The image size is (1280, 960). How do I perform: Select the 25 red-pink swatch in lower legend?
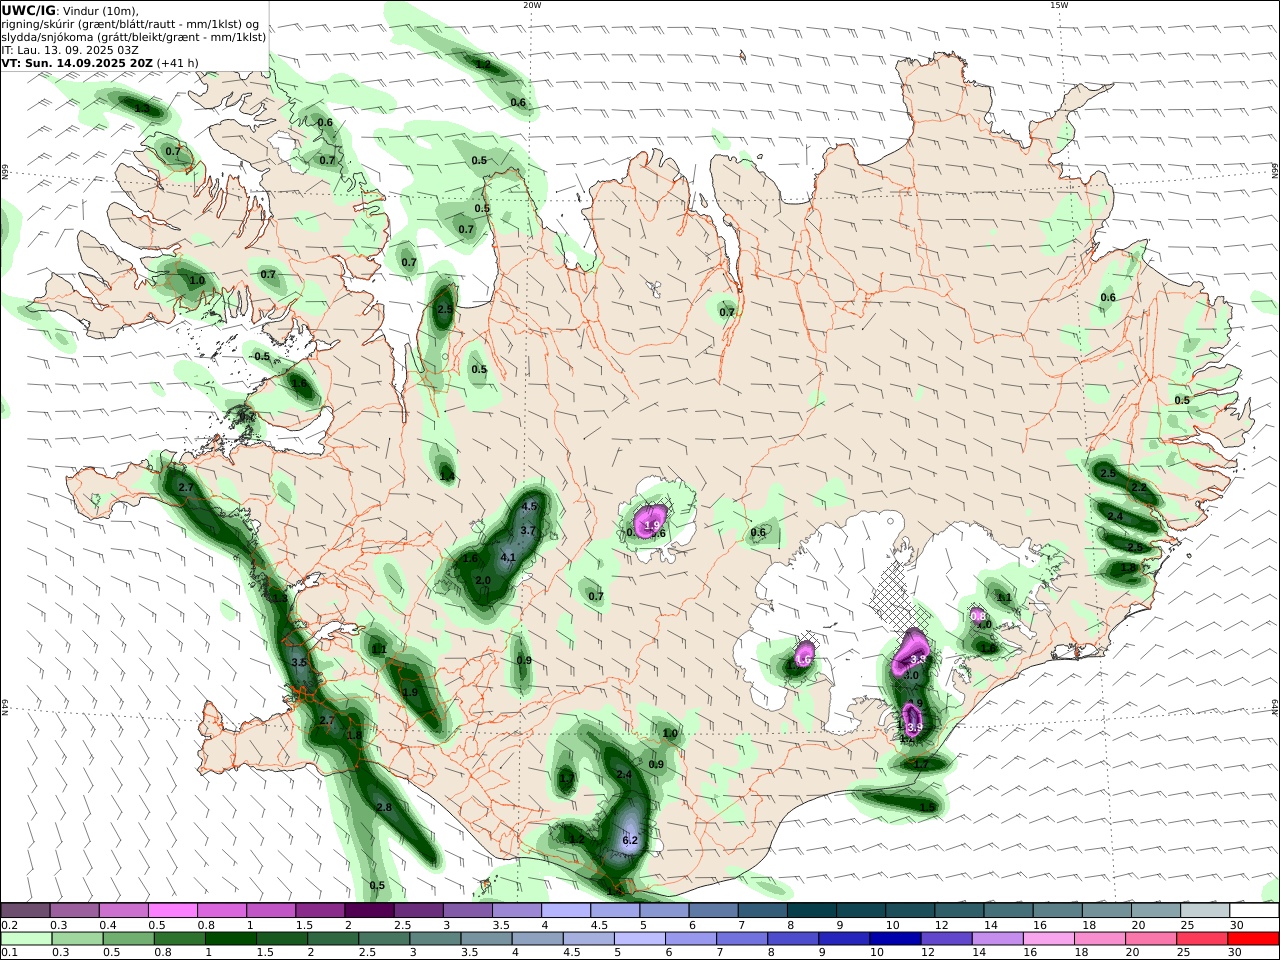click(1201, 938)
